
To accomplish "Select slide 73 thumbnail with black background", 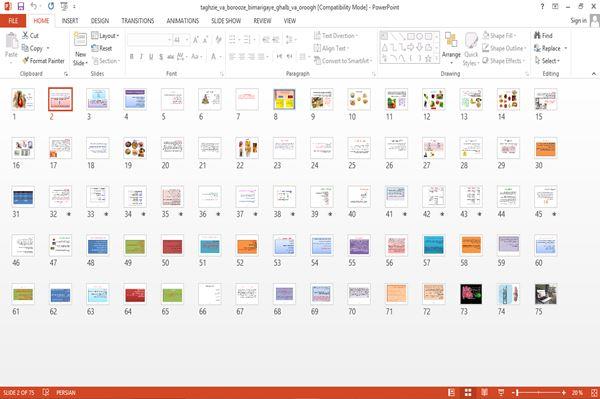I will [471, 294].
